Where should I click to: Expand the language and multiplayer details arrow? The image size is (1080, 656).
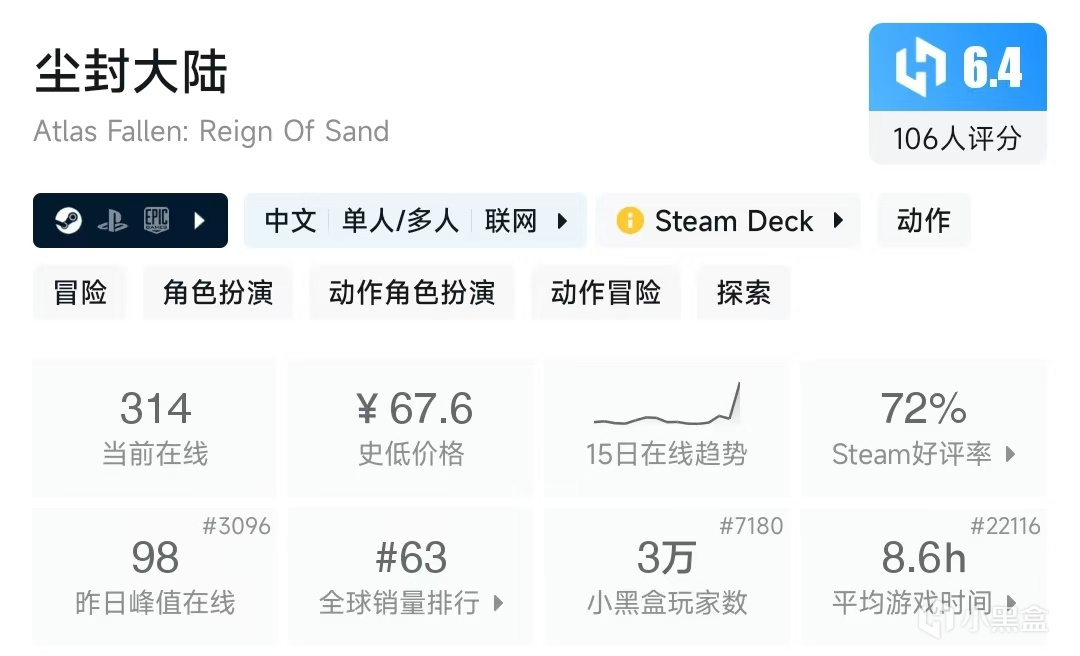pyautogui.click(x=562, y=221)
